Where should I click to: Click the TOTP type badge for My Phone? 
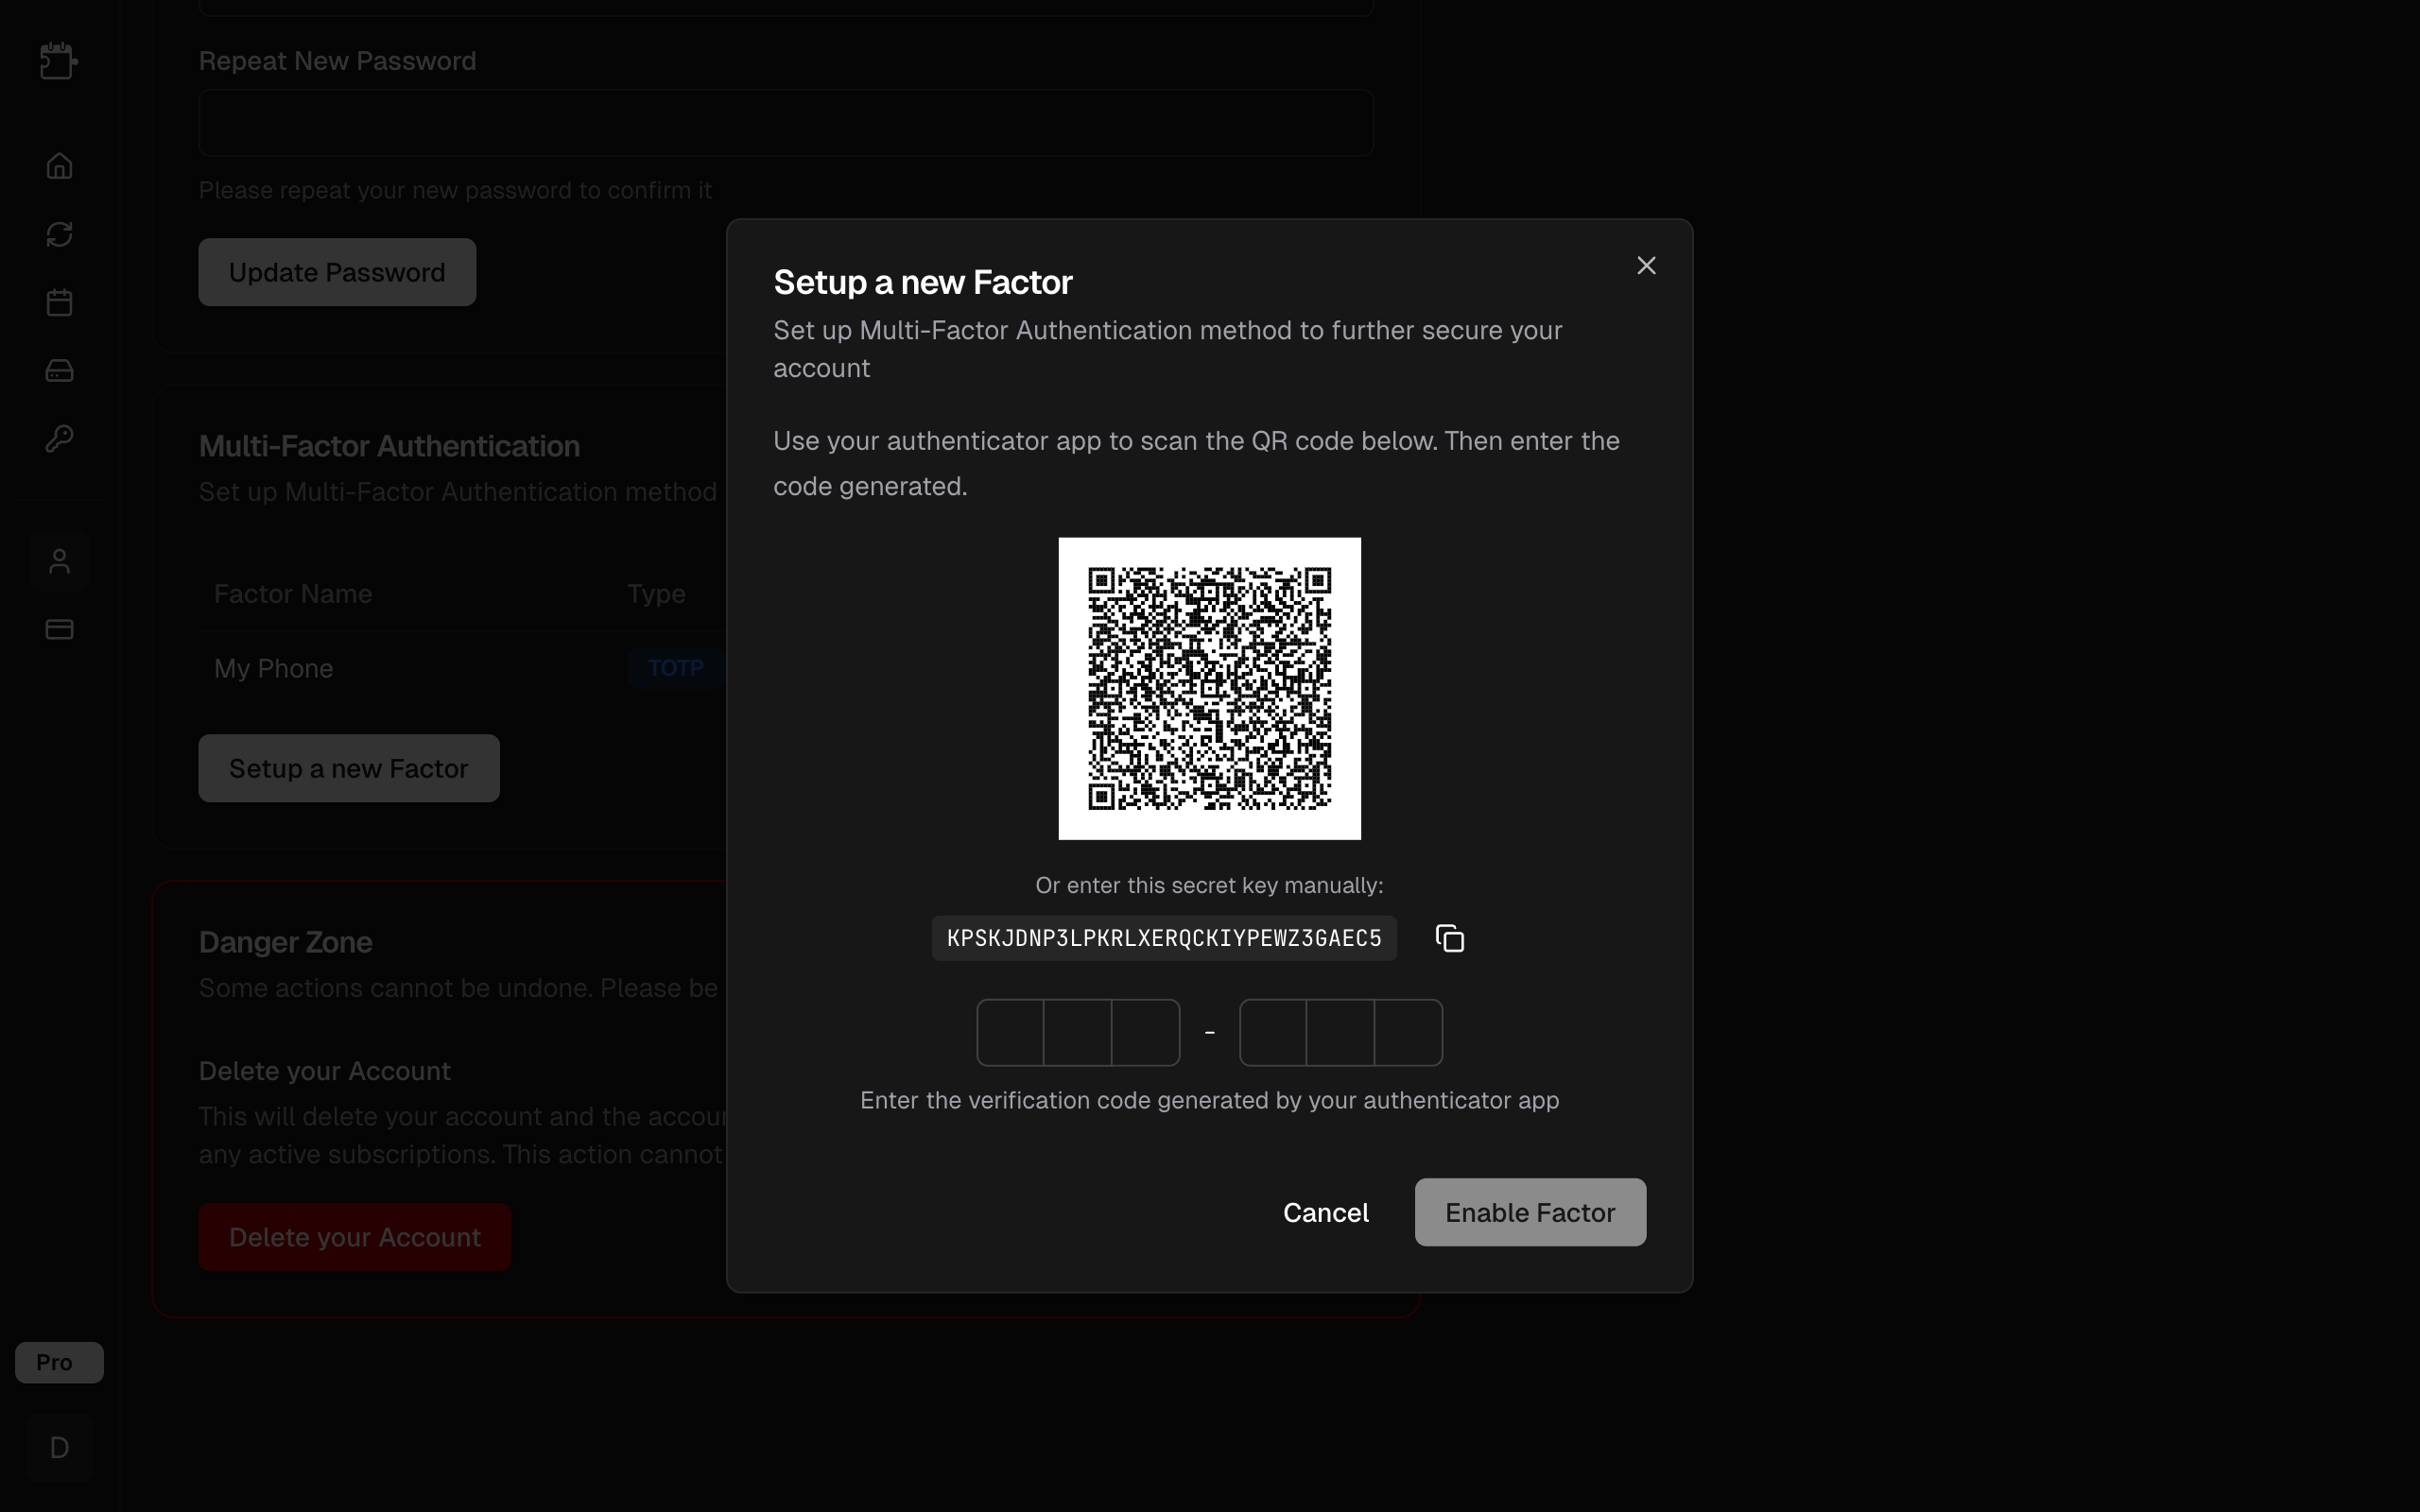pyautogui.click(x=676, y=668)
